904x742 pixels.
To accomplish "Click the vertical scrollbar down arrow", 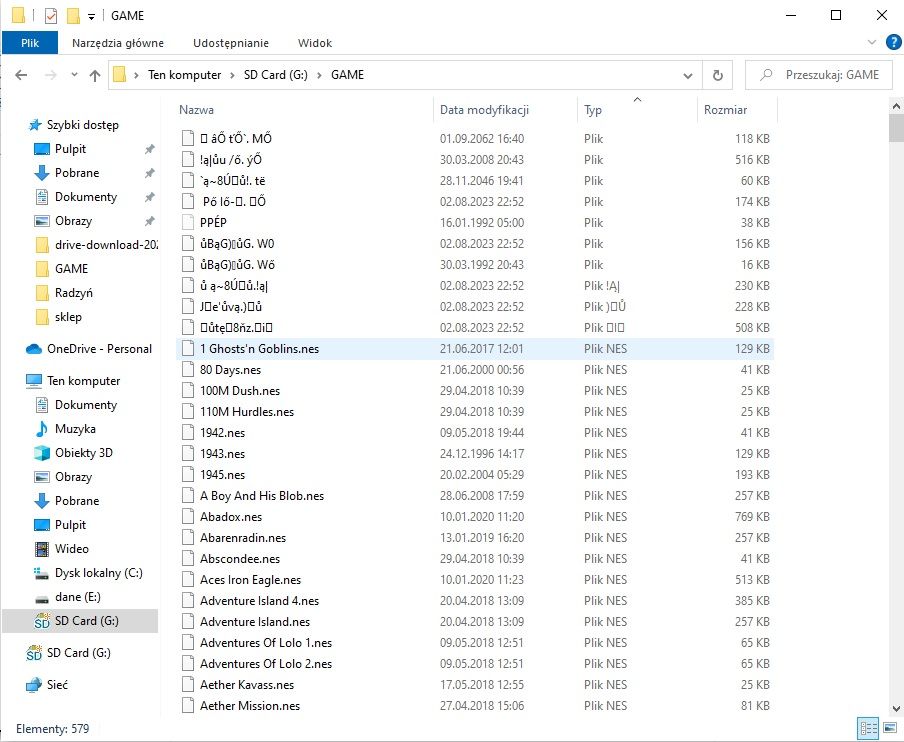I will coord(896,709).
